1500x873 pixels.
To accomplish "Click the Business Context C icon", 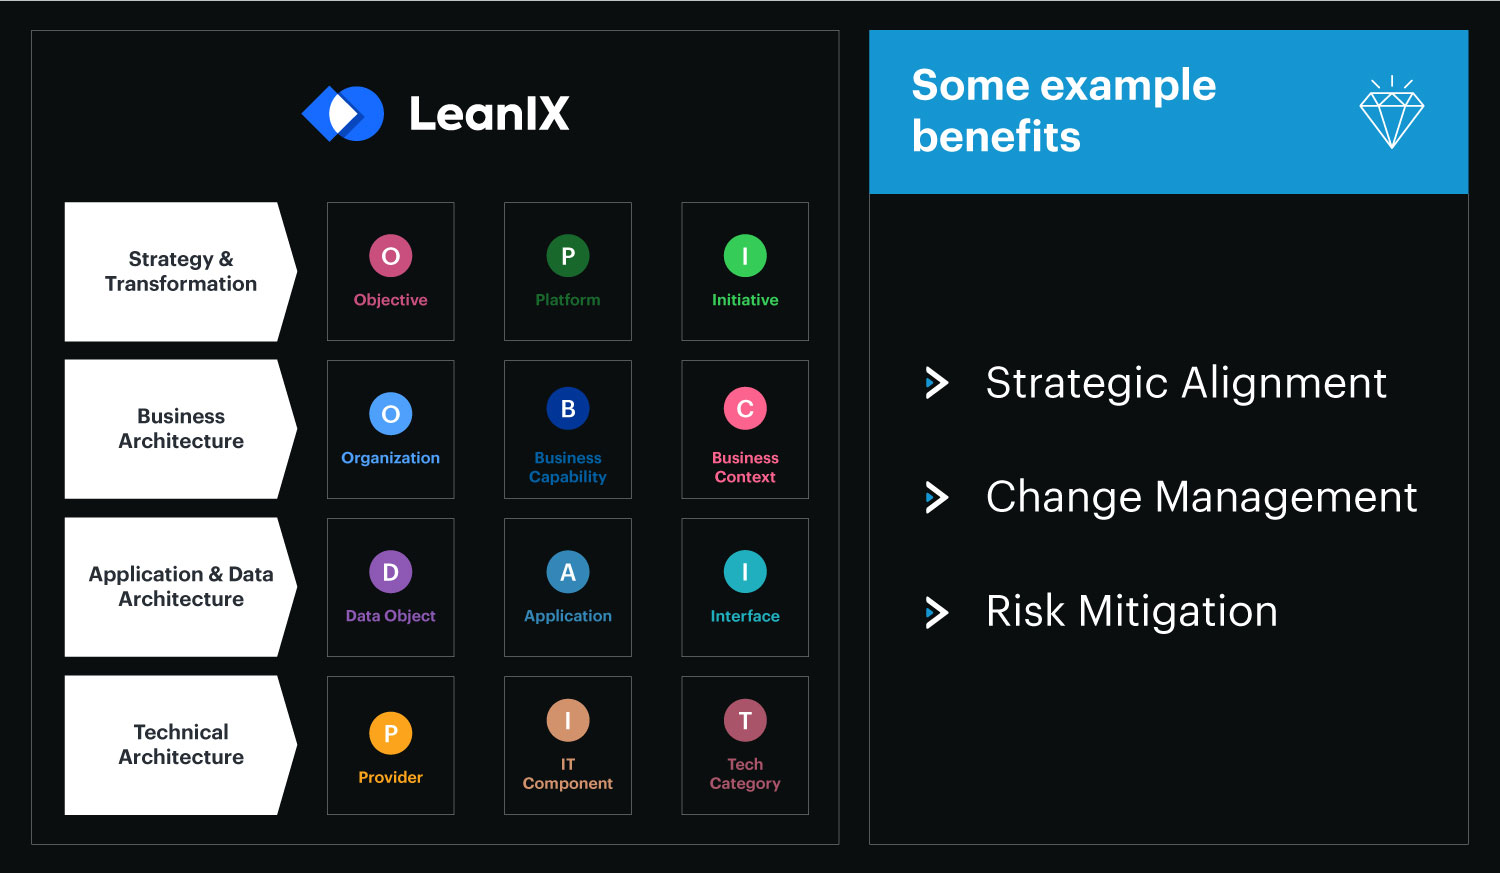I will (x=745, y=409).
